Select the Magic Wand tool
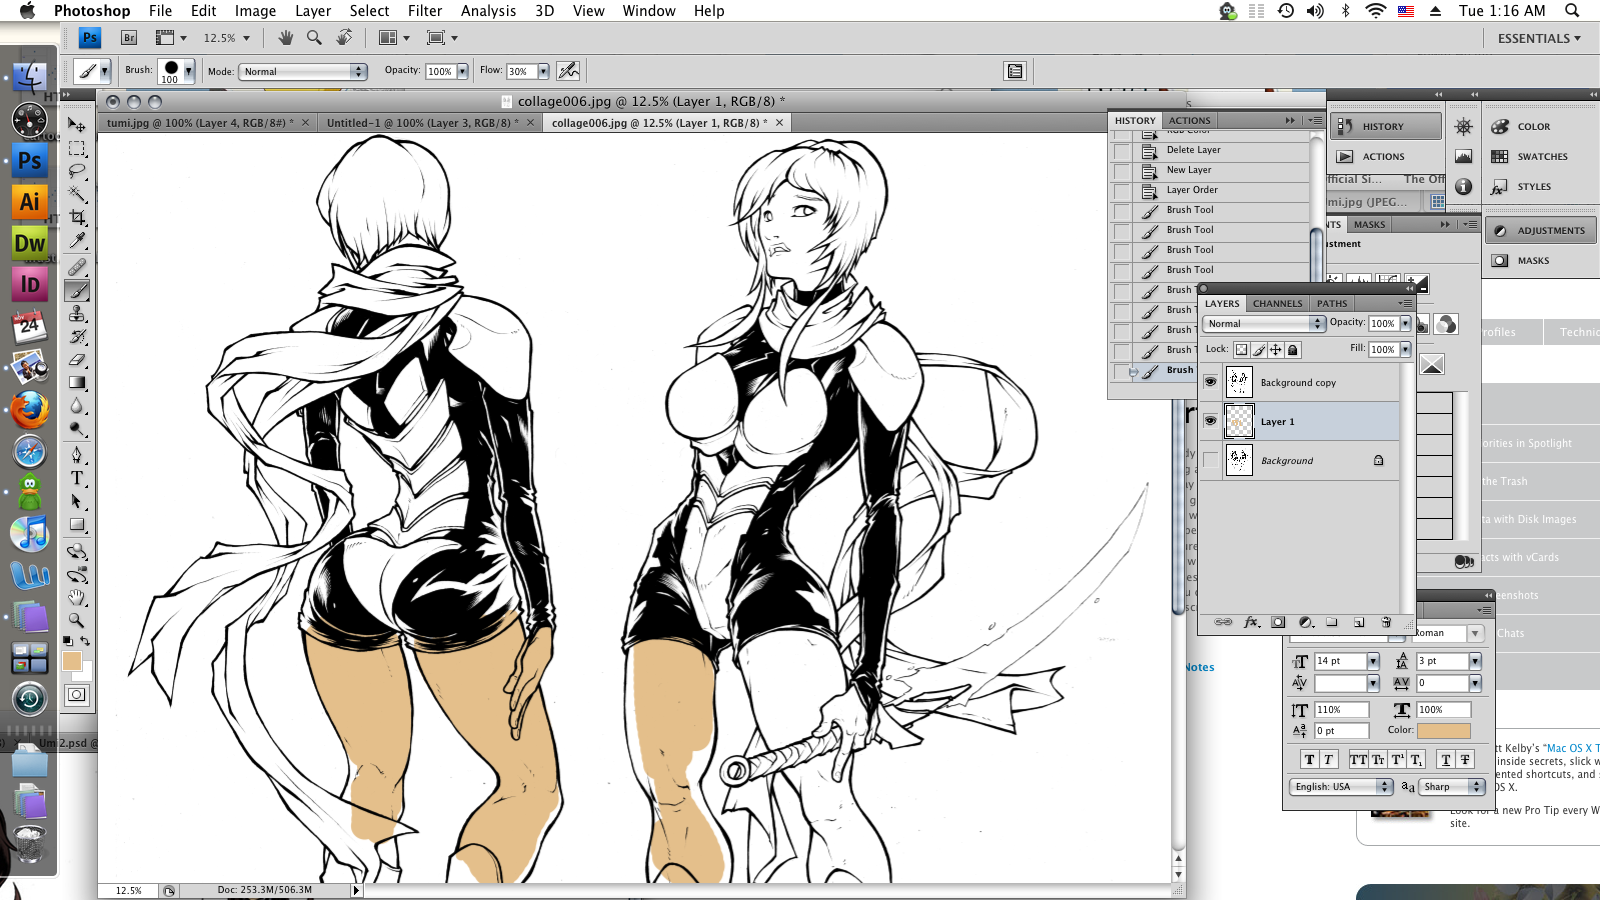 point(77,194)
